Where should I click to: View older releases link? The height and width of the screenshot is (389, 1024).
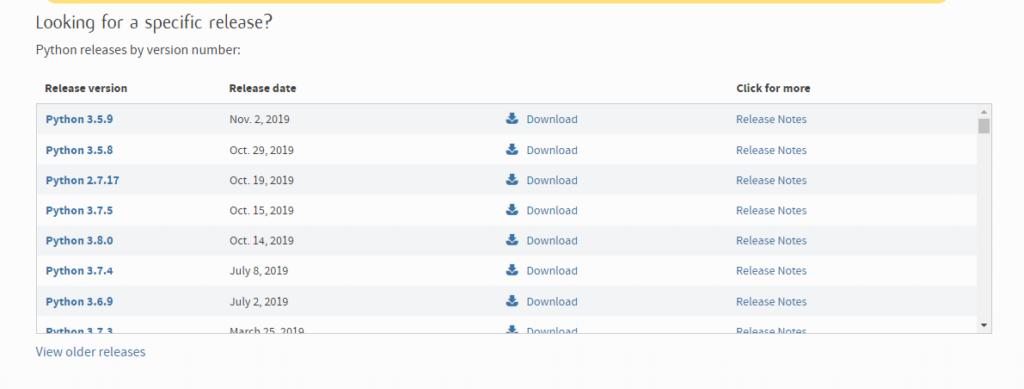tap(90, 352)
